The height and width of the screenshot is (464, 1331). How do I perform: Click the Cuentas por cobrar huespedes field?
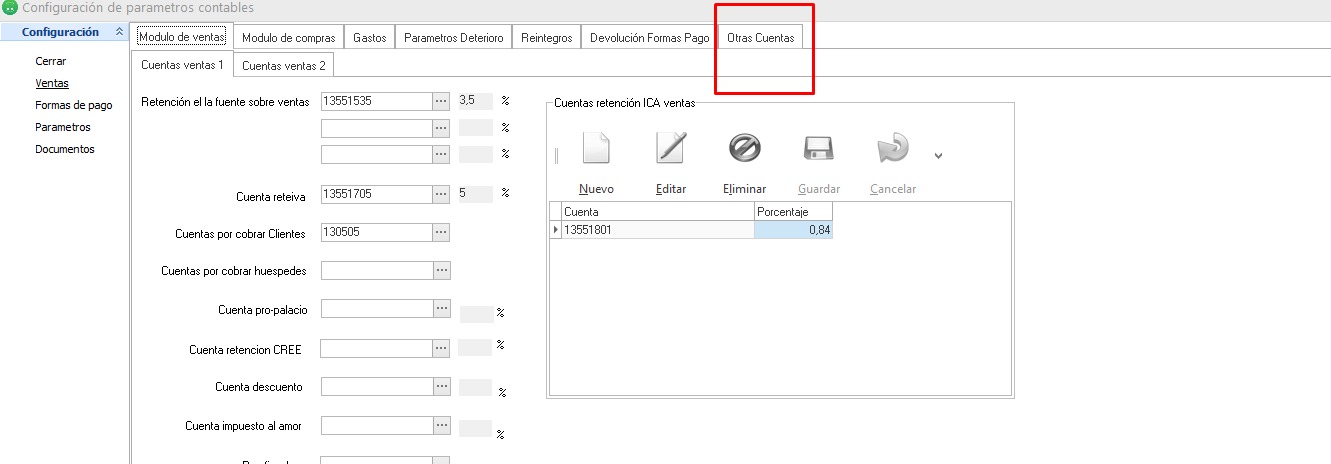tap(377, 271)
